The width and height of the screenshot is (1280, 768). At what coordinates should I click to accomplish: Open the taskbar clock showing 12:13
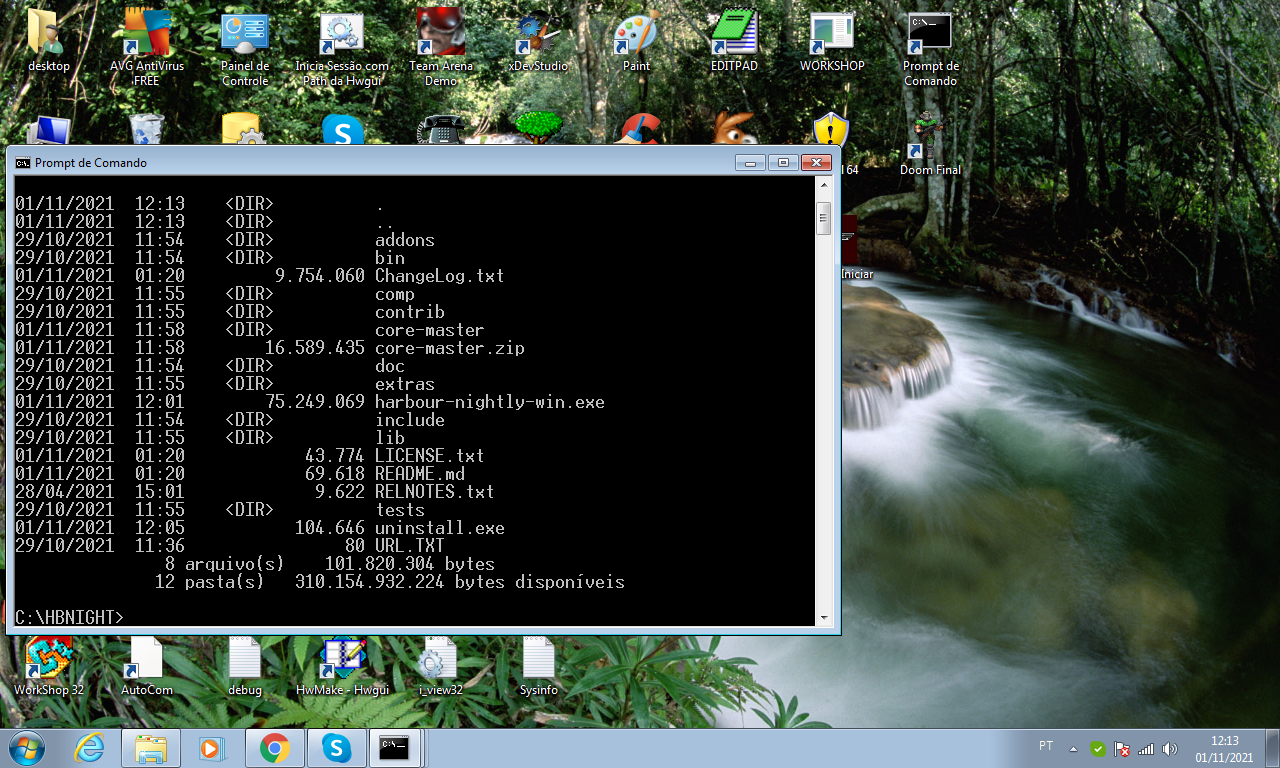(1224, 749)
